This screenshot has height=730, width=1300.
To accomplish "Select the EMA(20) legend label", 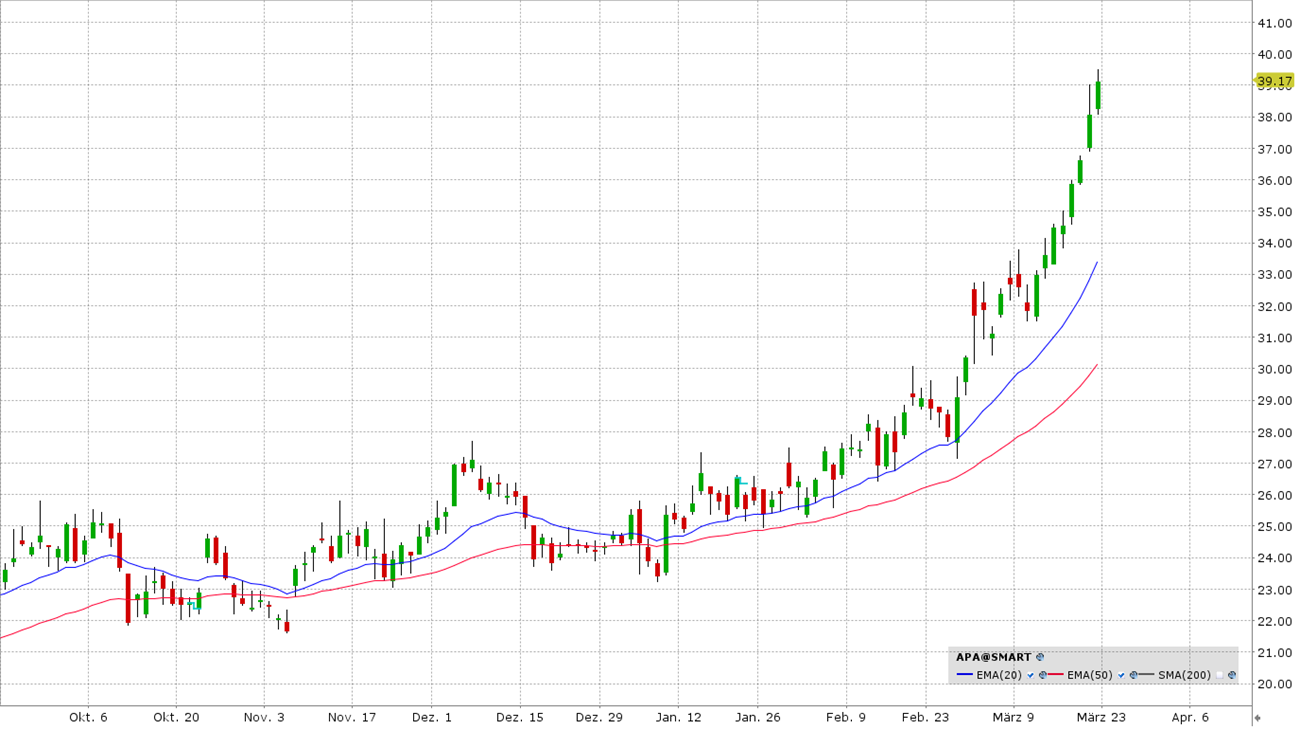I will point(999,675).
